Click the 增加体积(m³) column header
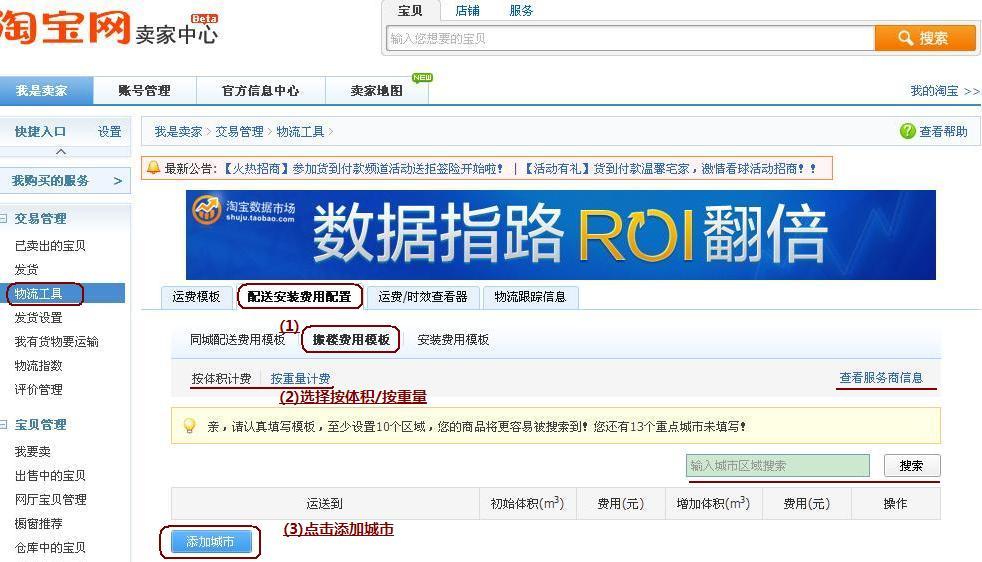Screen dimensions: 982x562 pos(713,504)
